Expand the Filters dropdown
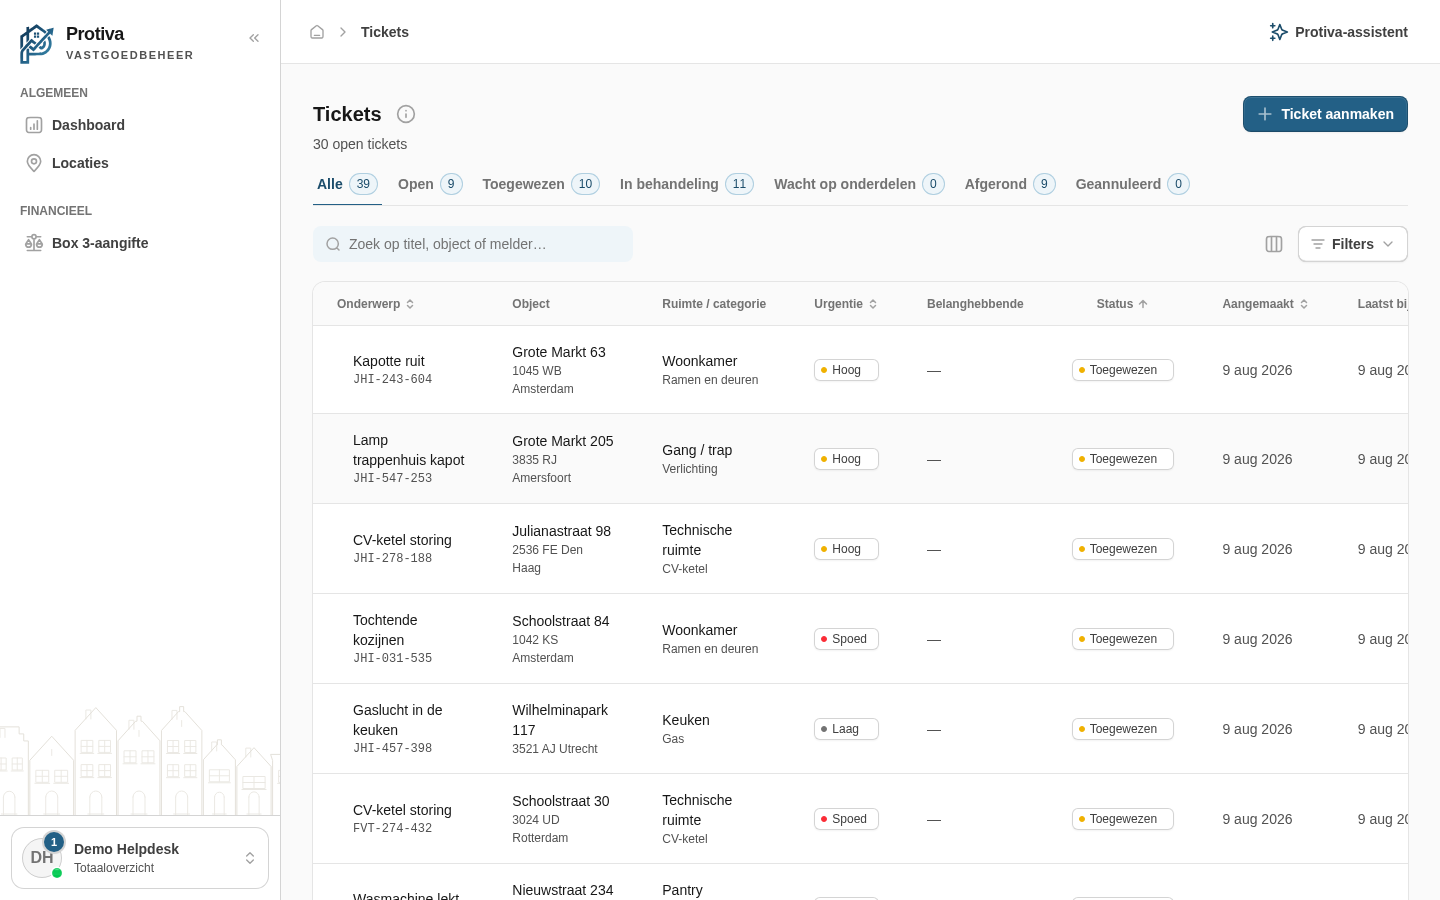This screenshot has height=900, width=1440. click(x=1353, y=244)
